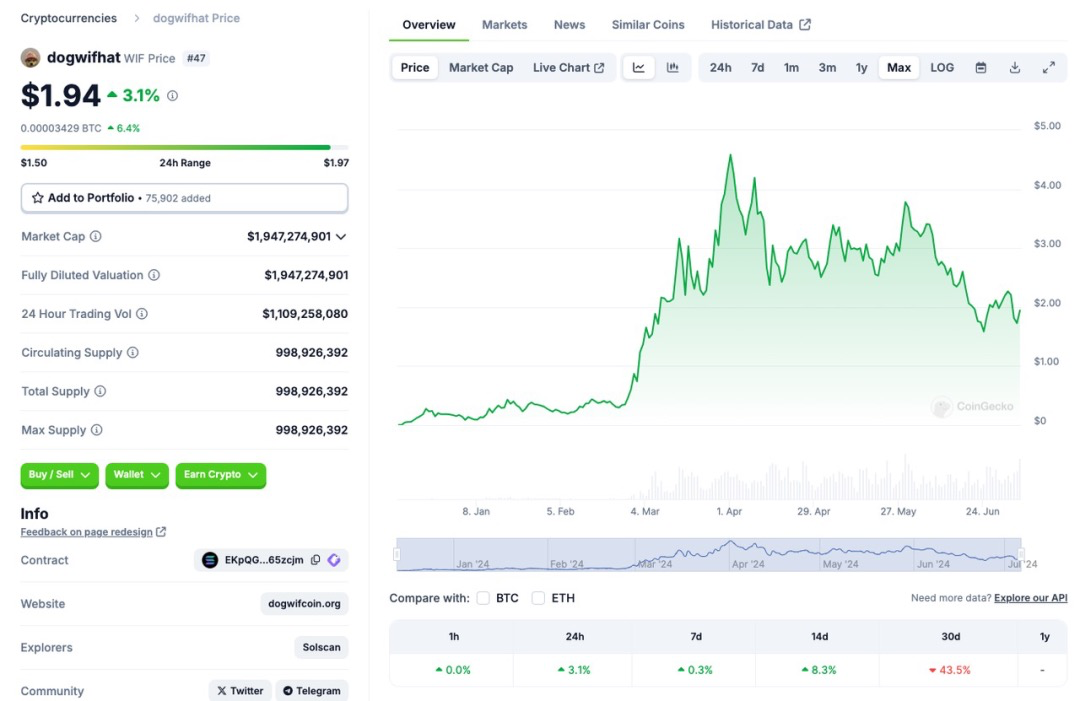Expand chart to fullscreen
Screen dimensions: 1080x701
tap(1049, 68)
